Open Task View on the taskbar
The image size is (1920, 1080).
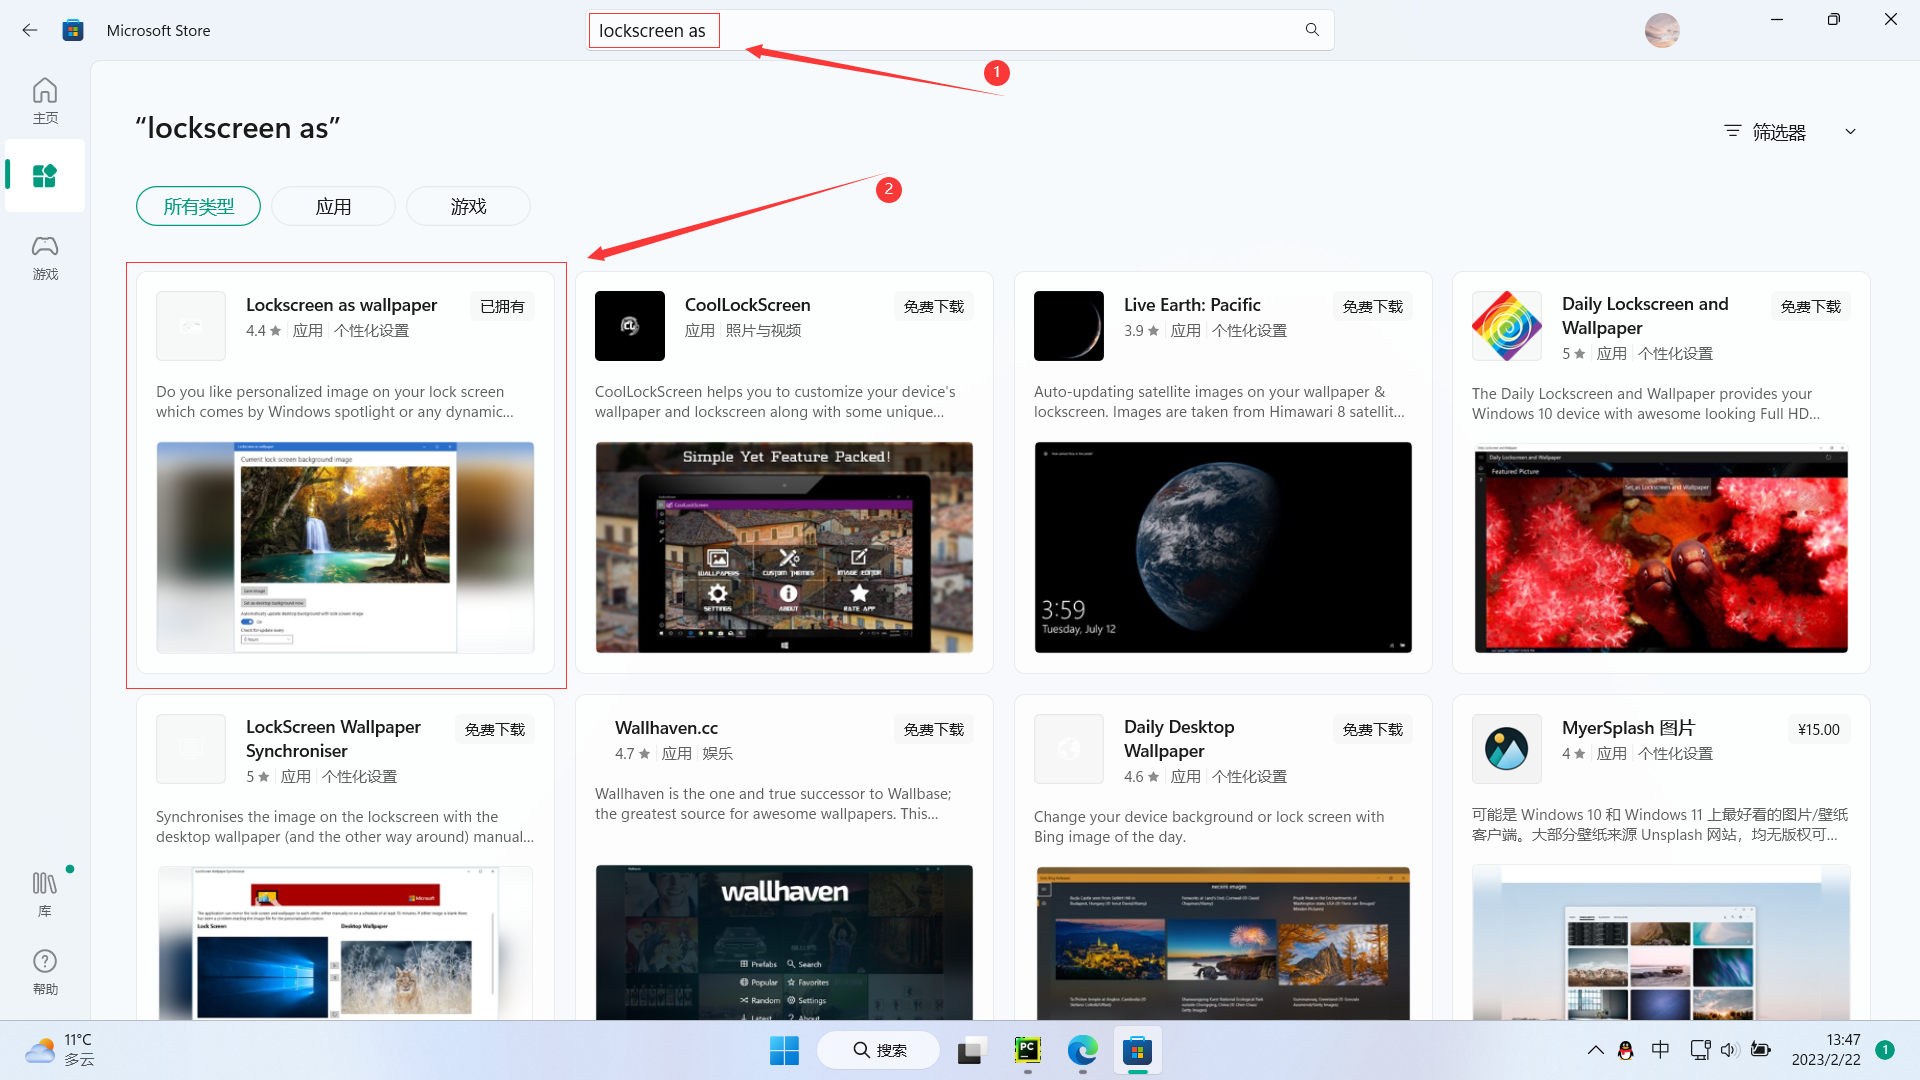tap(970, 1050)
